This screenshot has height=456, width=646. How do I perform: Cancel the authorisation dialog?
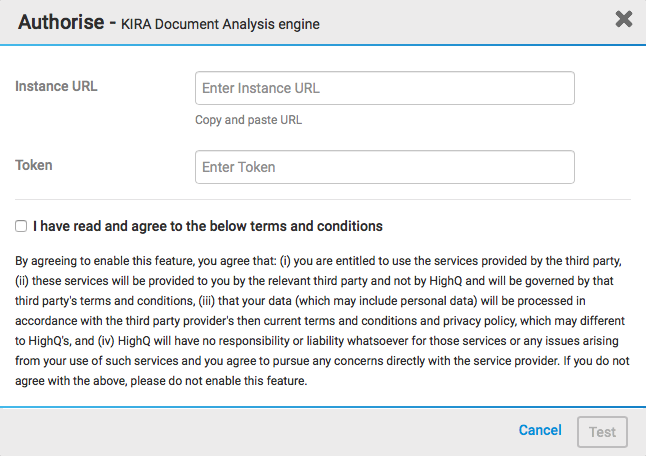540,430
